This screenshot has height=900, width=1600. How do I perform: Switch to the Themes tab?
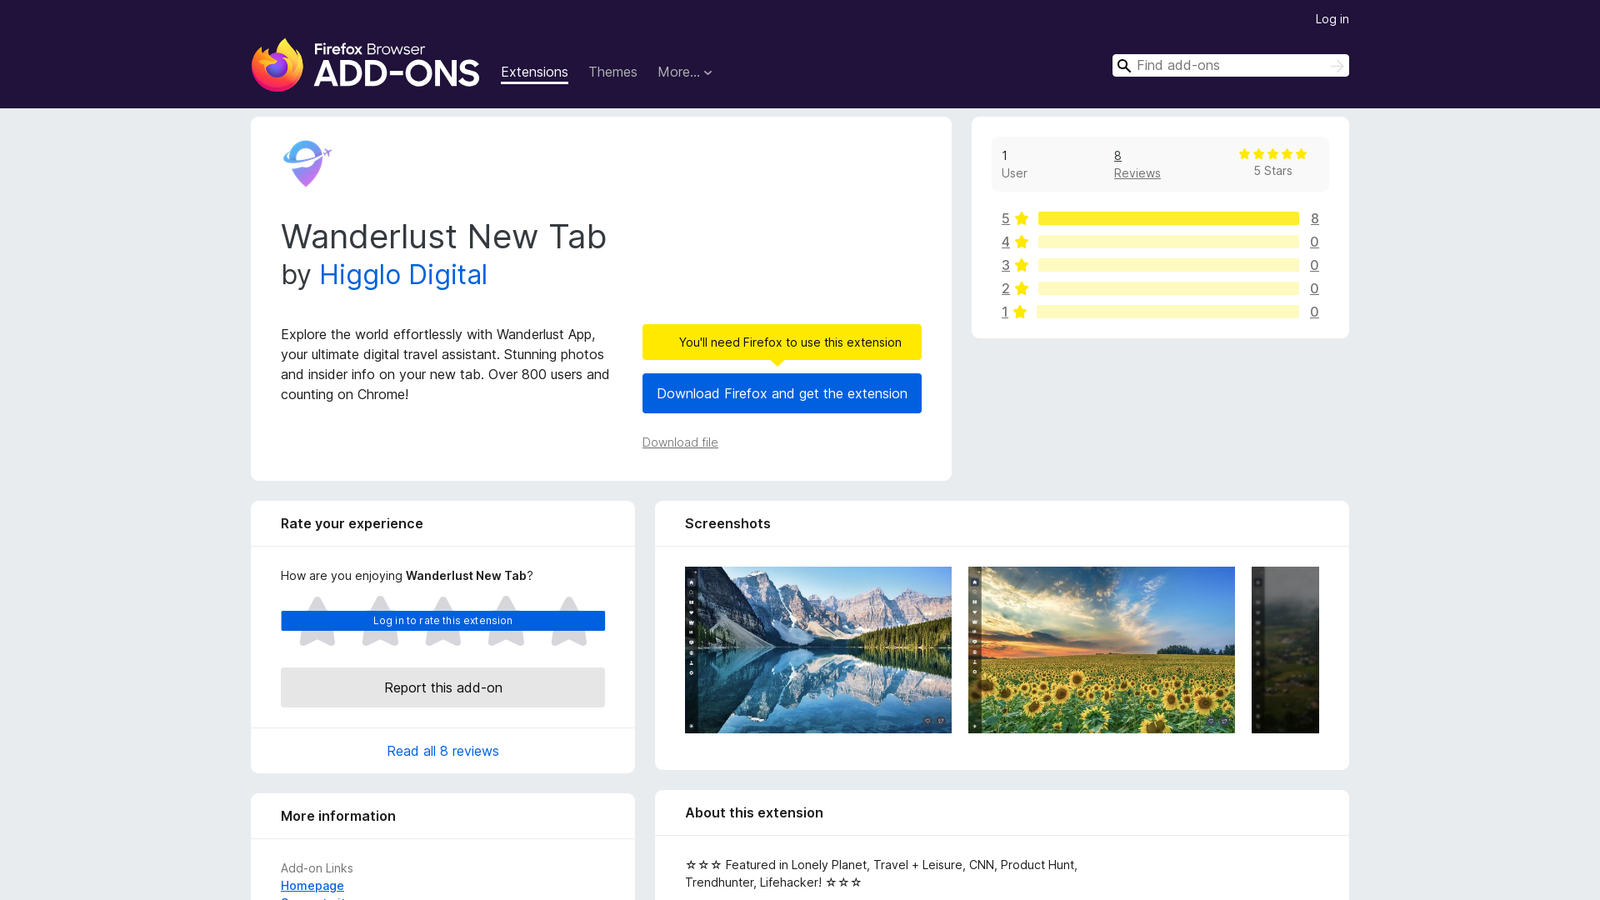point(612,72)
